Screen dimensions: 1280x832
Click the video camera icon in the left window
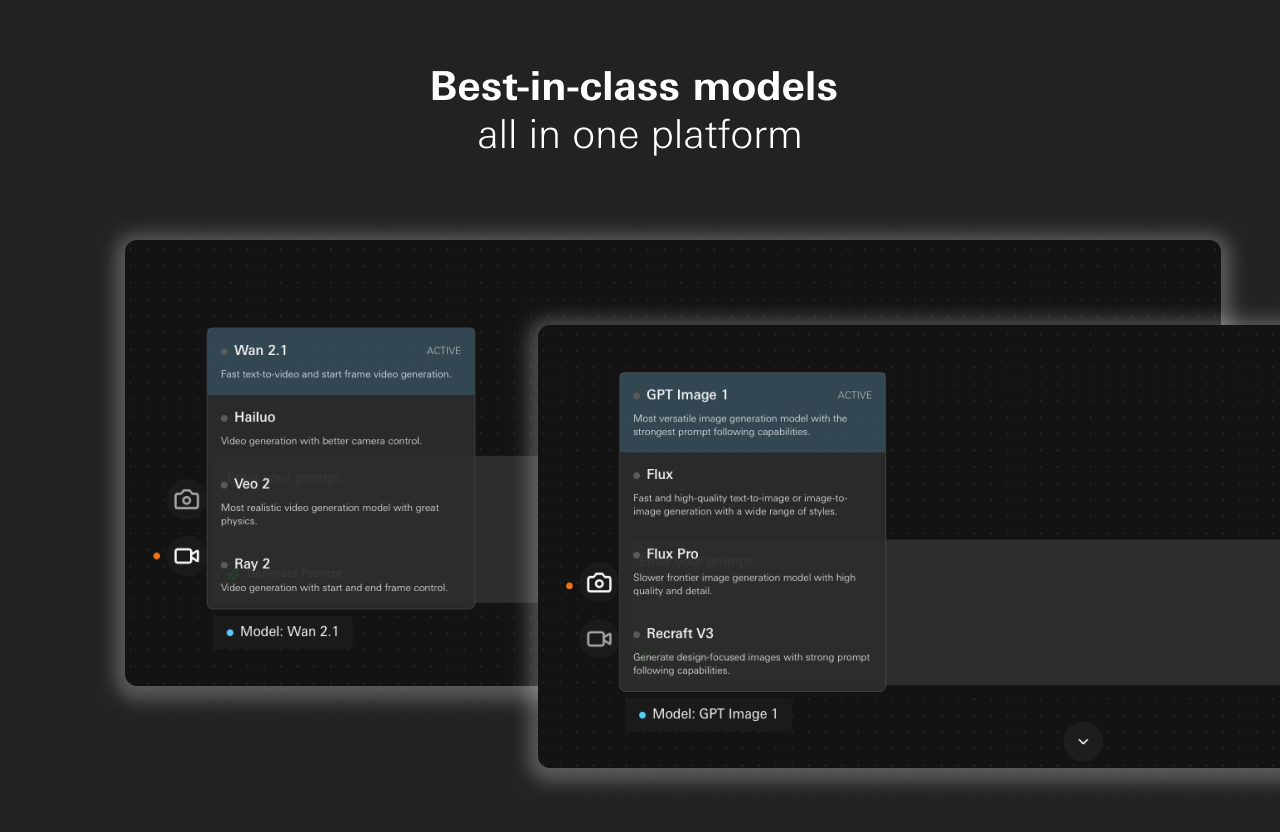(187, 556)
